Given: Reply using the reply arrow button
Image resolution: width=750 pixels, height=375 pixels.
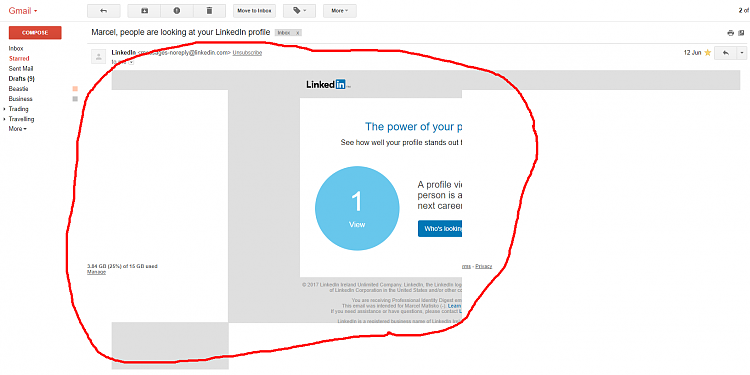Looking at the screenshot, I should pos(726,53).
